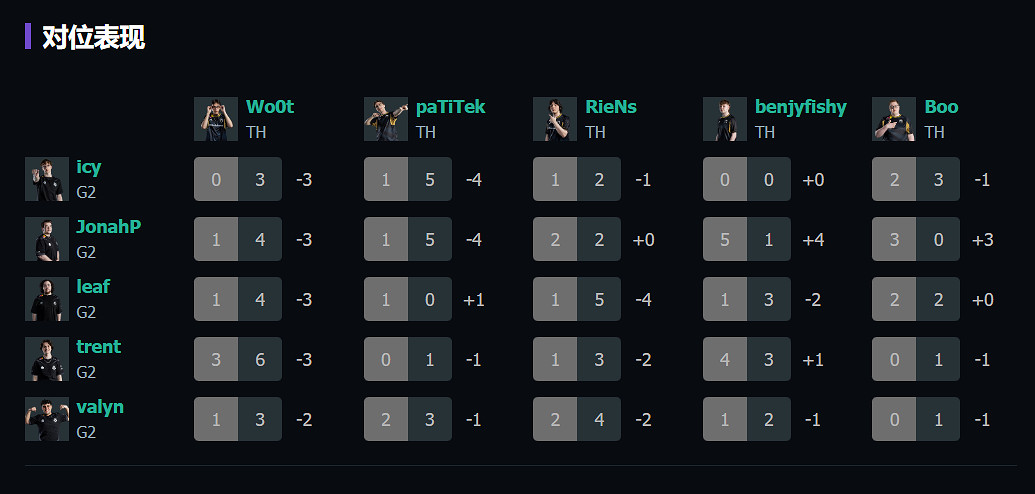Select valyn versus Boo duel score
The height and width of the screenshot is (494, 1035).
click(915, 419)
